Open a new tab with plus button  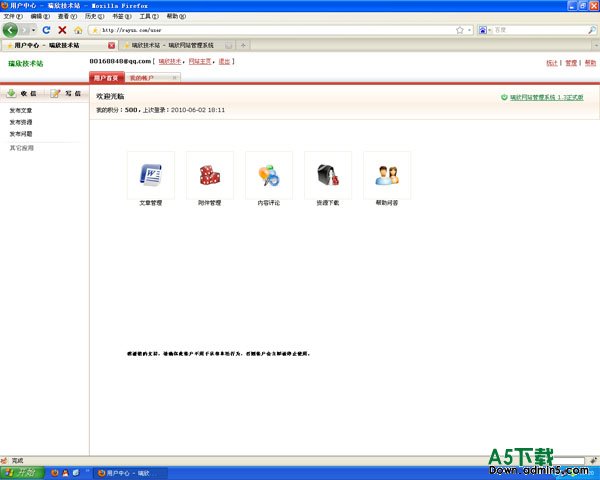(x=243, y=46)
